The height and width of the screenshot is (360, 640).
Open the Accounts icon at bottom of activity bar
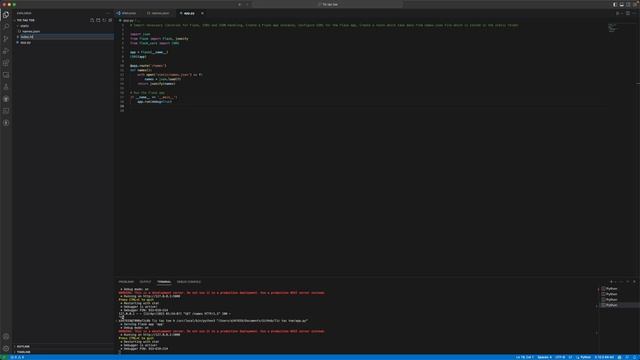(x=6, y=337)
